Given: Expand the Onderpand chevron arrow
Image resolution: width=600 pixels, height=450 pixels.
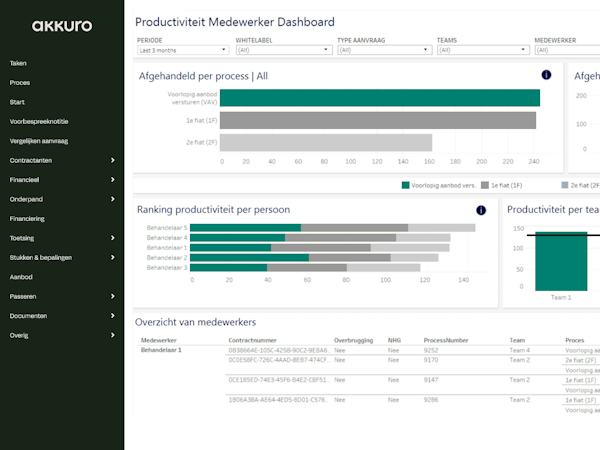Looking at the screenshot, I should (112, 199).
